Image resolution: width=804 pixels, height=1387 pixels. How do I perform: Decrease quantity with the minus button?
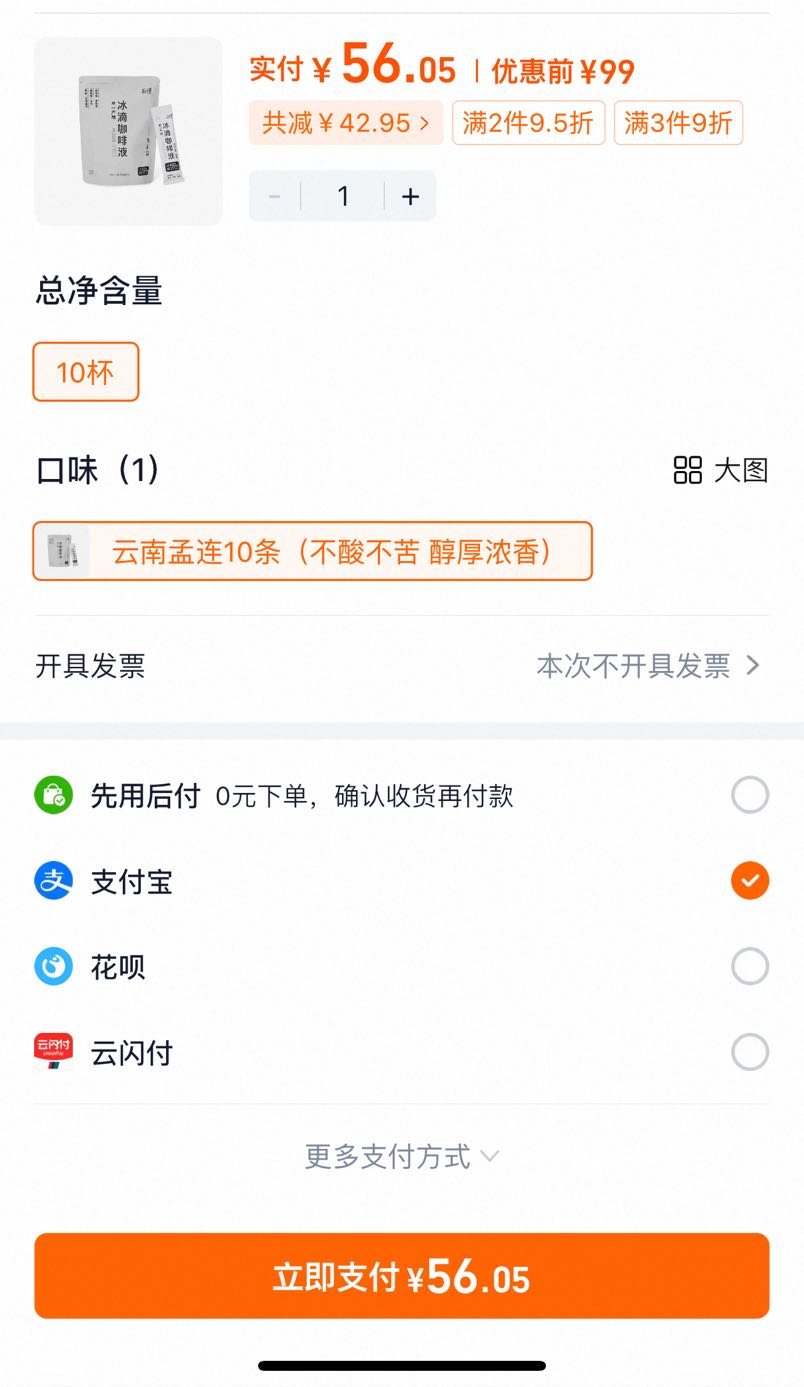point(275,196)
